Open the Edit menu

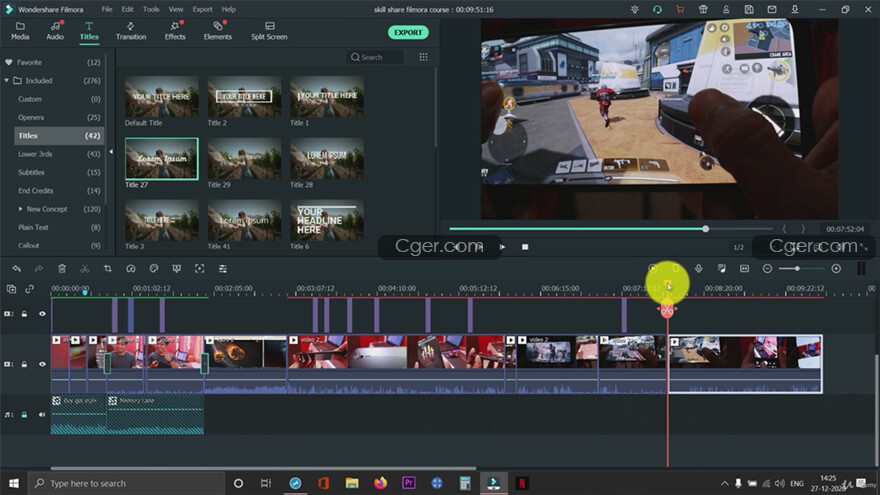[127, 10]
